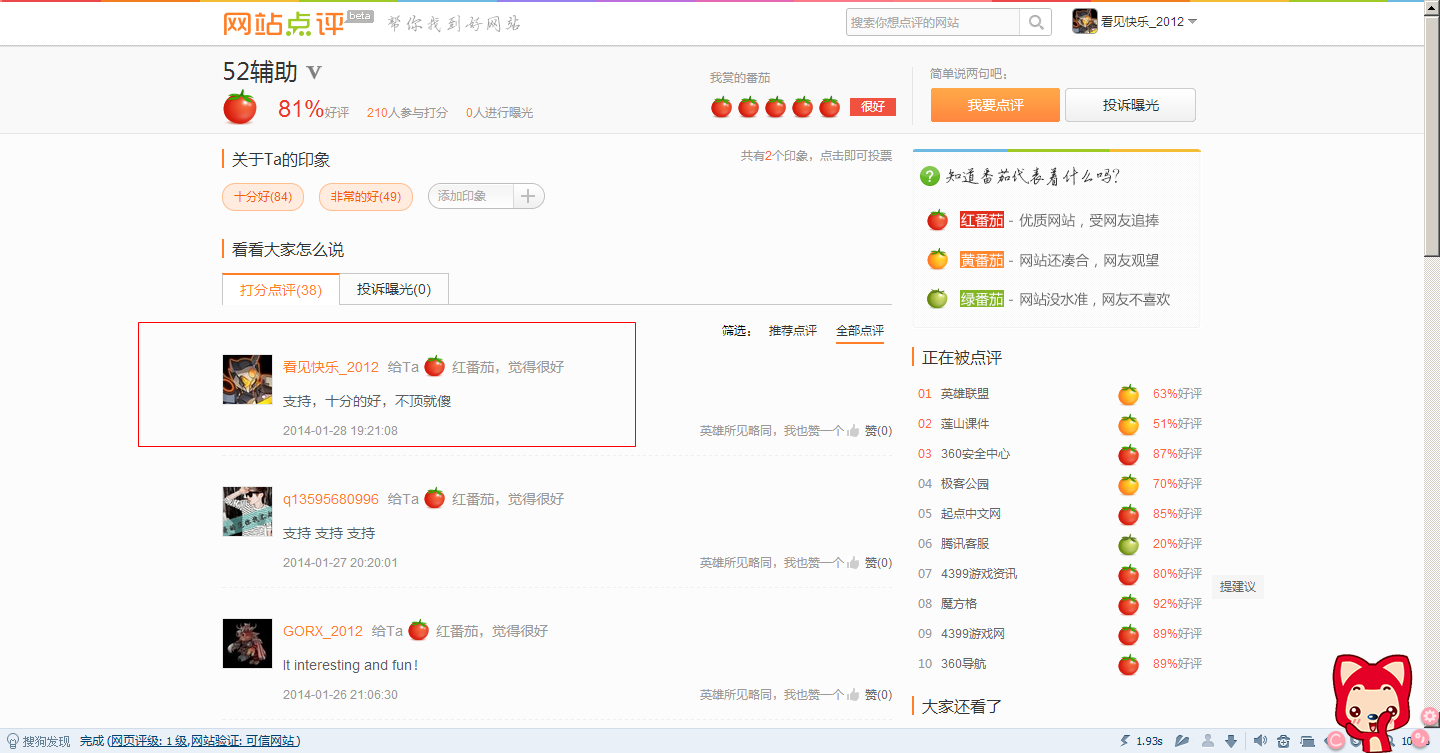The image size is (1440, 753).
Task: Click 看见快乐_2012 review avatar thumbnail
Action: [247, 380]
